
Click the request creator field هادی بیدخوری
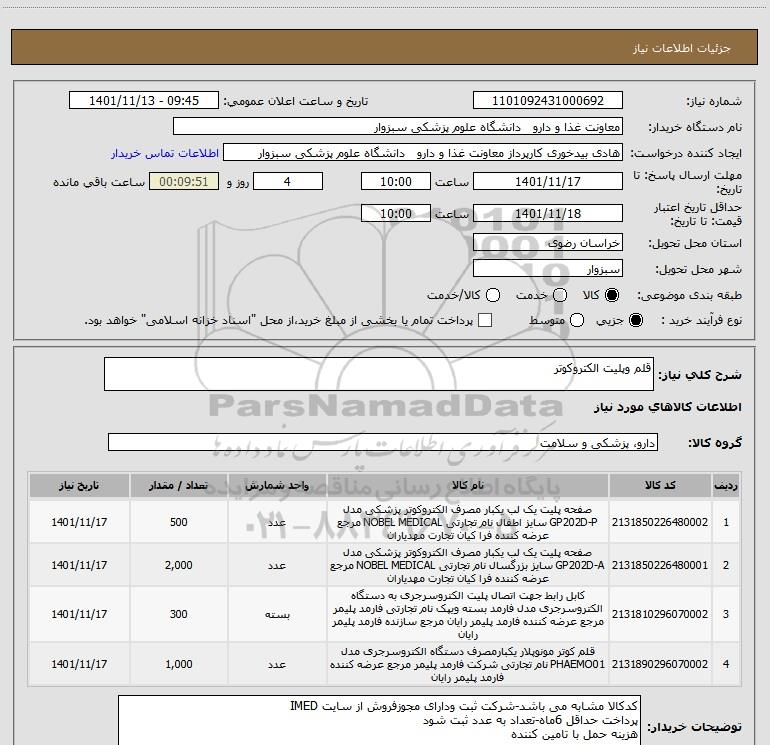[x=423, y=153]
